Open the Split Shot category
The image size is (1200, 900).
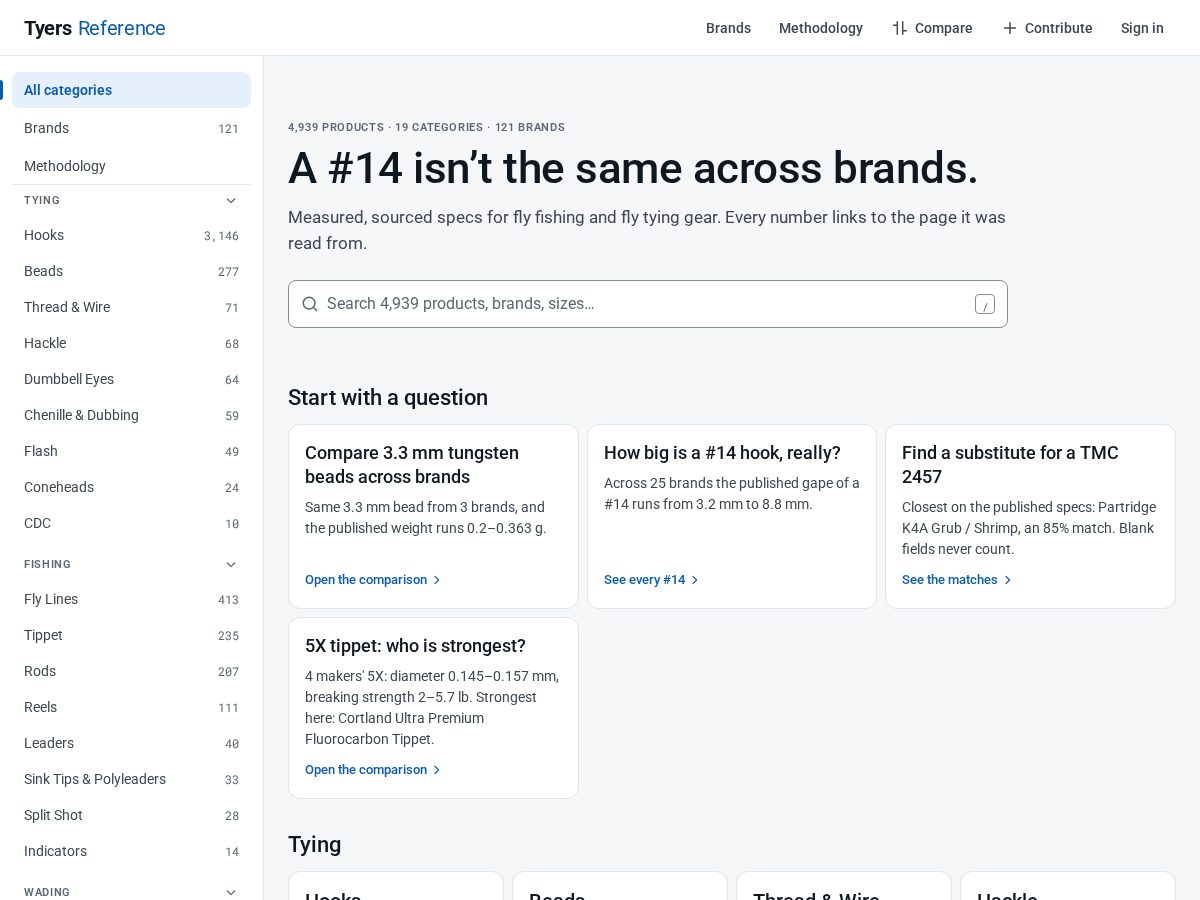pos(131,815)
